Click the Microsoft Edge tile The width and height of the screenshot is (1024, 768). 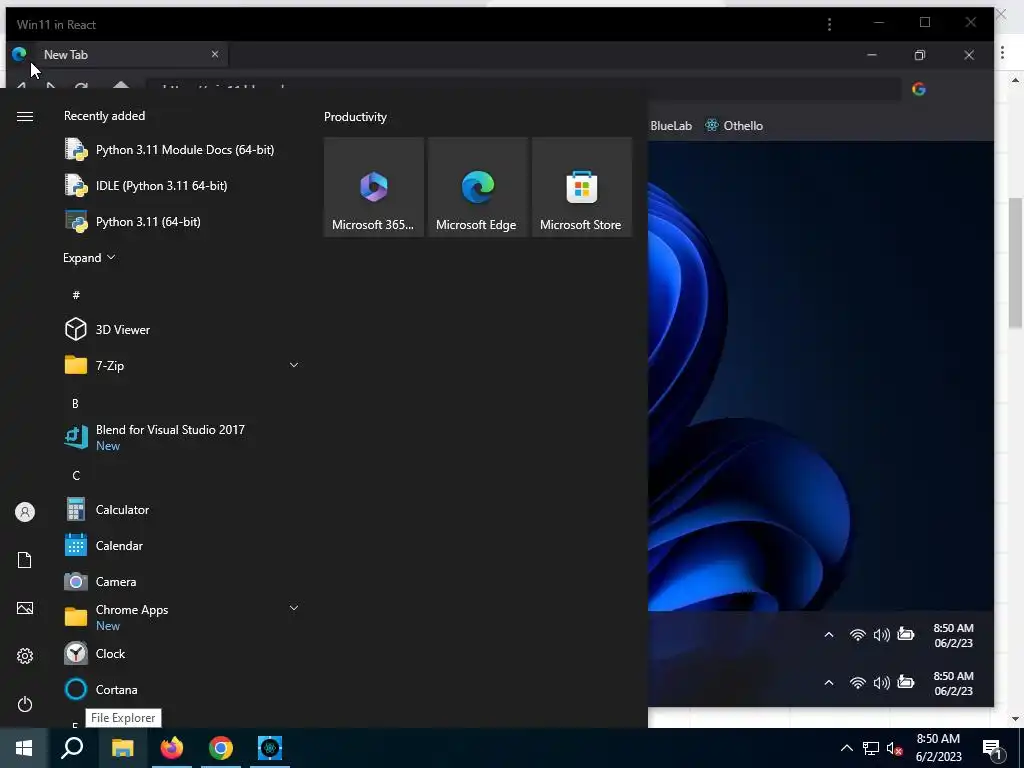tap(477, 187)
